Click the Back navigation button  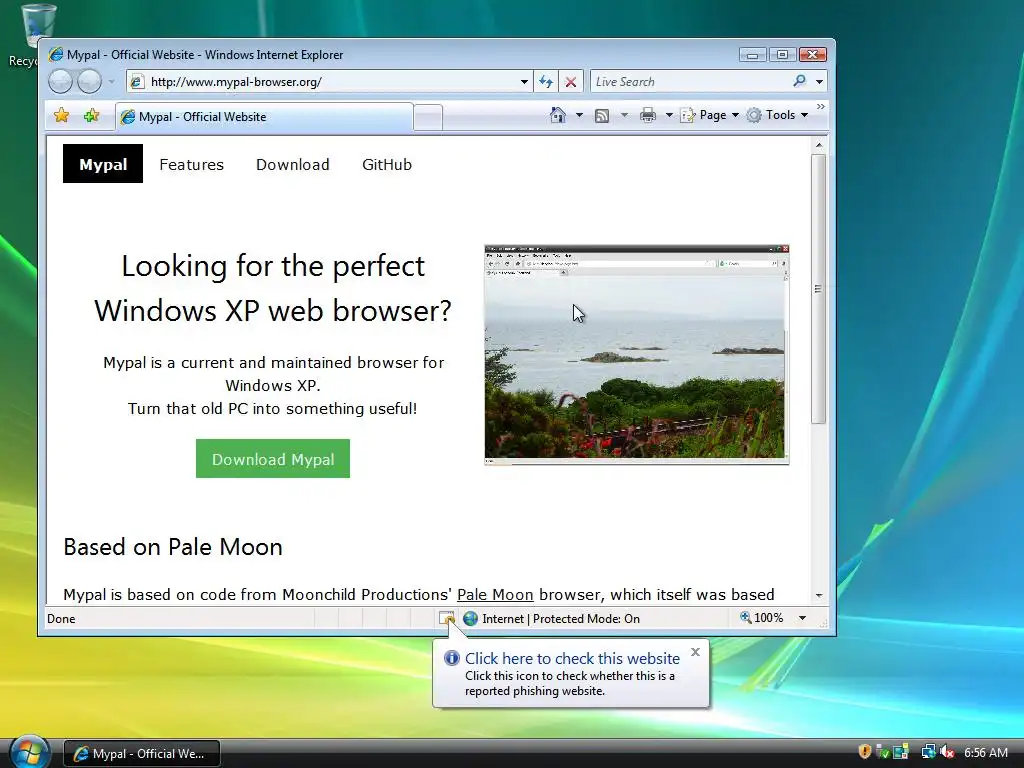pyautogui.click(x=60, y=82)
